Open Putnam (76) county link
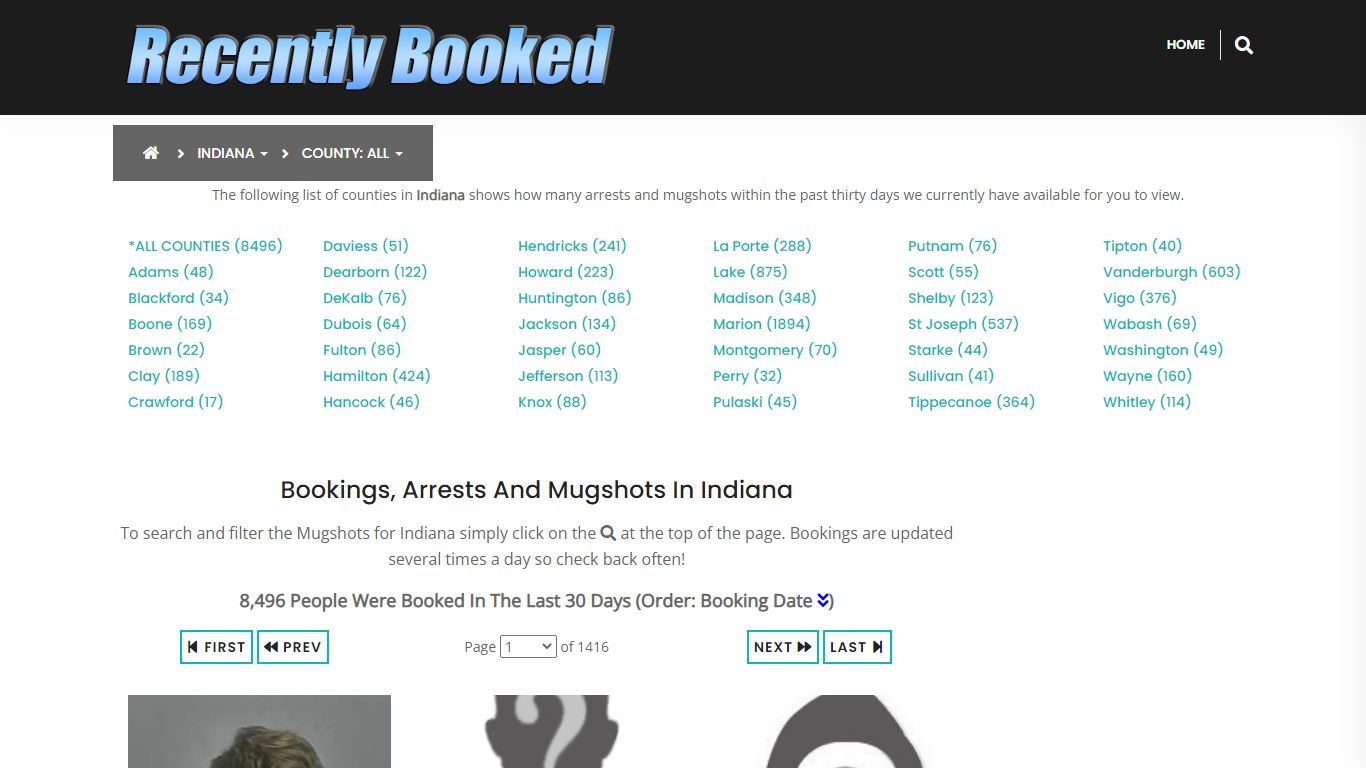This screenshot has height=768, width=1366. pos(953,246)
